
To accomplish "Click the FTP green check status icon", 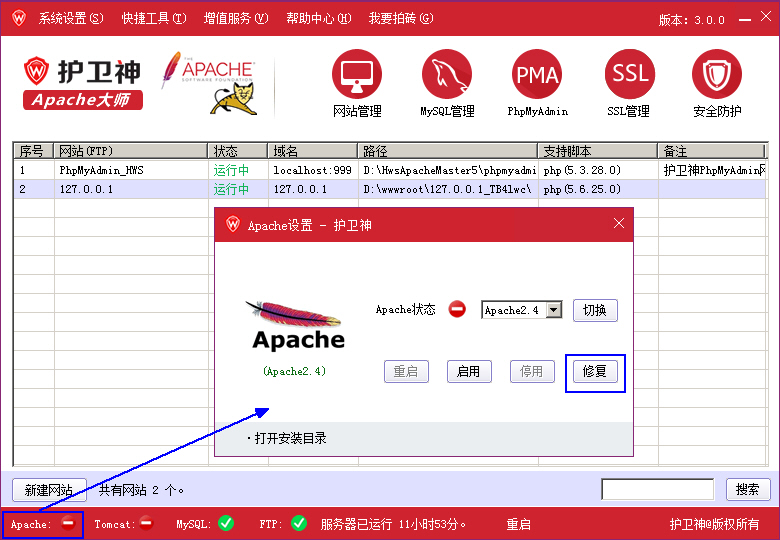I will (298, 523).
